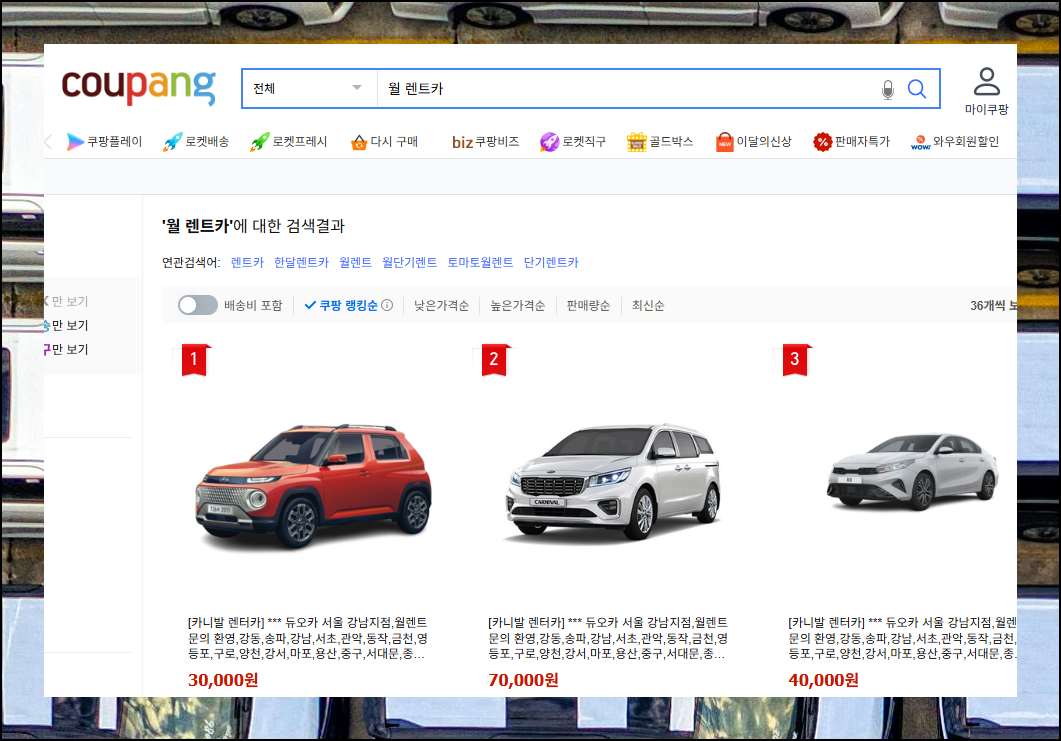Click the 쿠팡플레이 text label
The height and width of the screenshot is (741, 1061).
[x=114, y=141]
